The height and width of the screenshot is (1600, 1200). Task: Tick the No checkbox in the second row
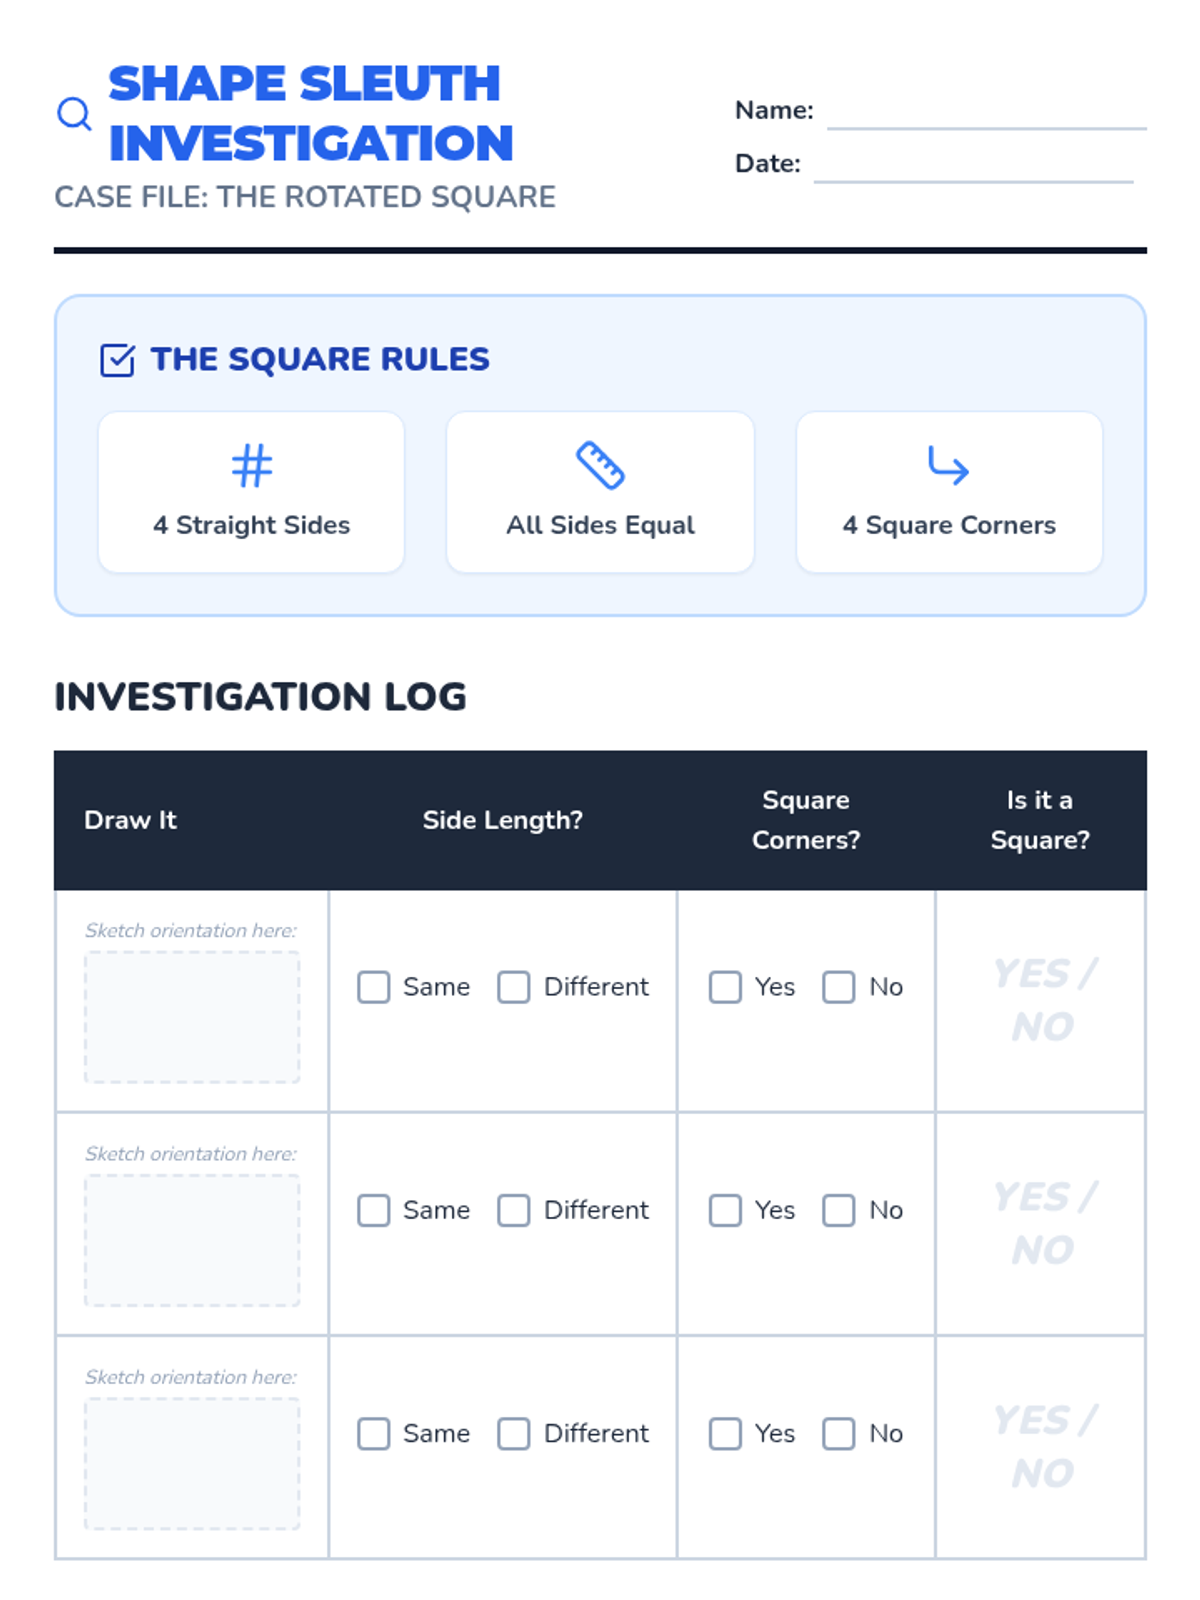tap(838, 1210)
